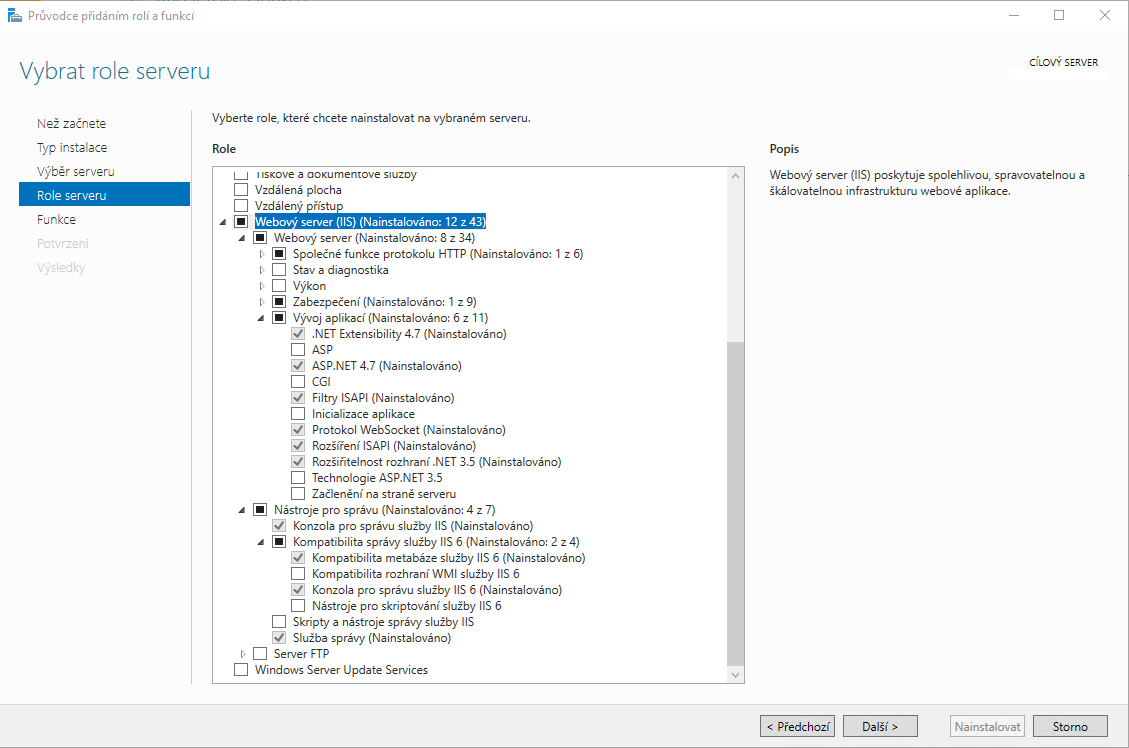Select Rozšiřitelnost rozhraní .NET 3.5 row
This screenshot has height=748, width=1129.
436,462
